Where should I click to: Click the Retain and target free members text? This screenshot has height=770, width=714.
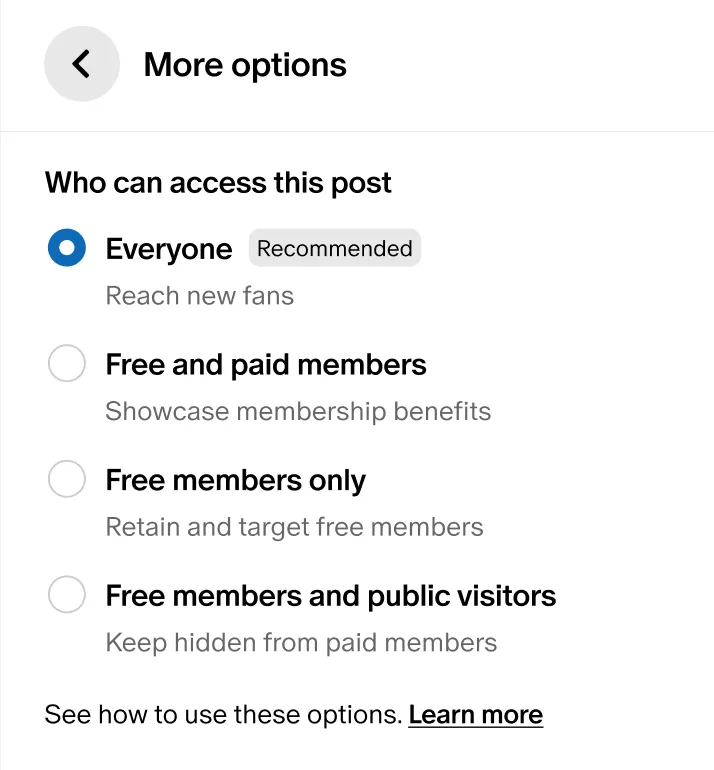pos(295,527)
